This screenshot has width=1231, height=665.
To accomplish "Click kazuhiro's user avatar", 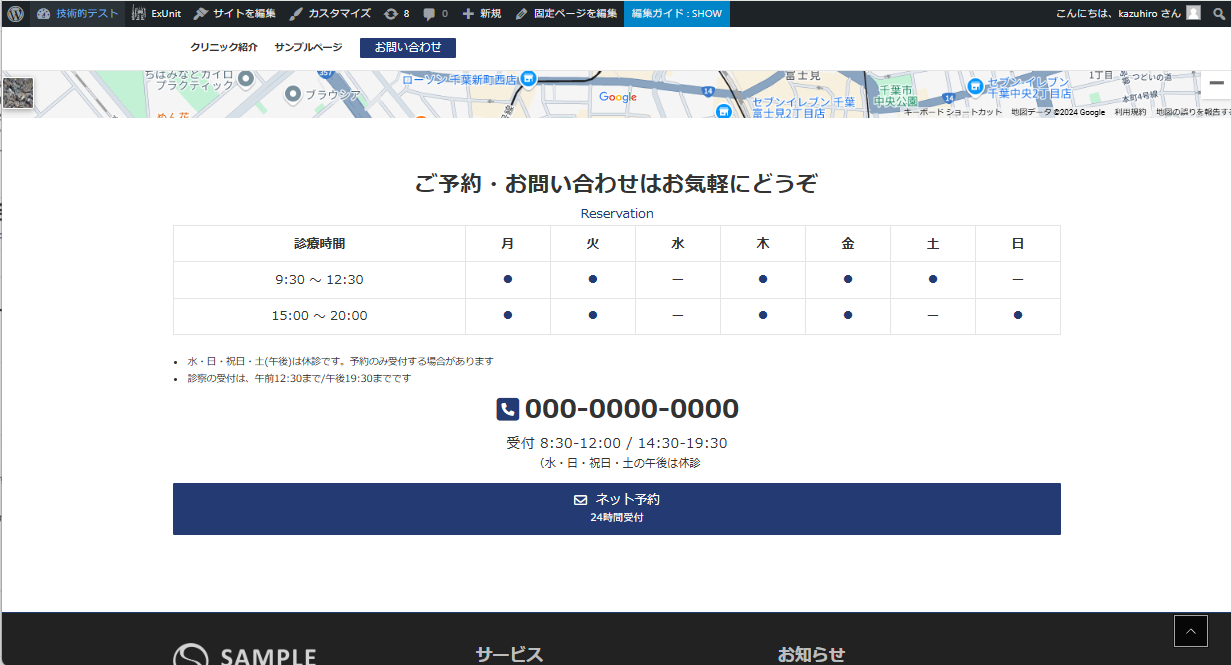I will [1193, 13].
